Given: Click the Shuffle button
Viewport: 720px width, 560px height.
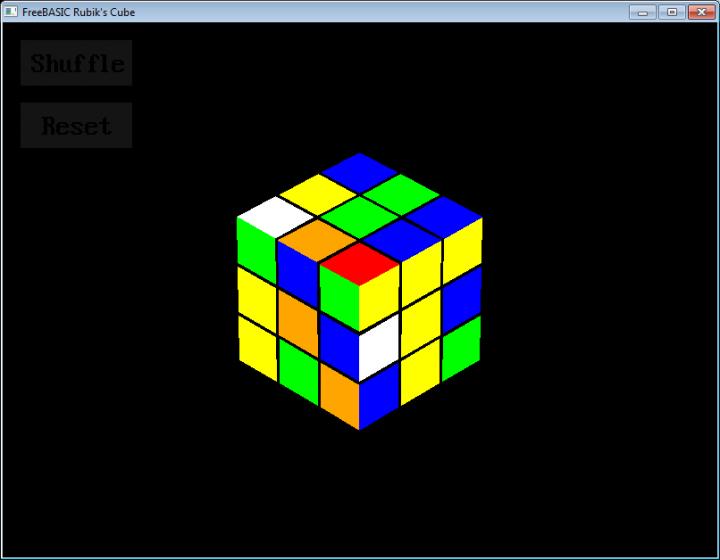Looking at the screenshot, I should [x=76, y=62].
